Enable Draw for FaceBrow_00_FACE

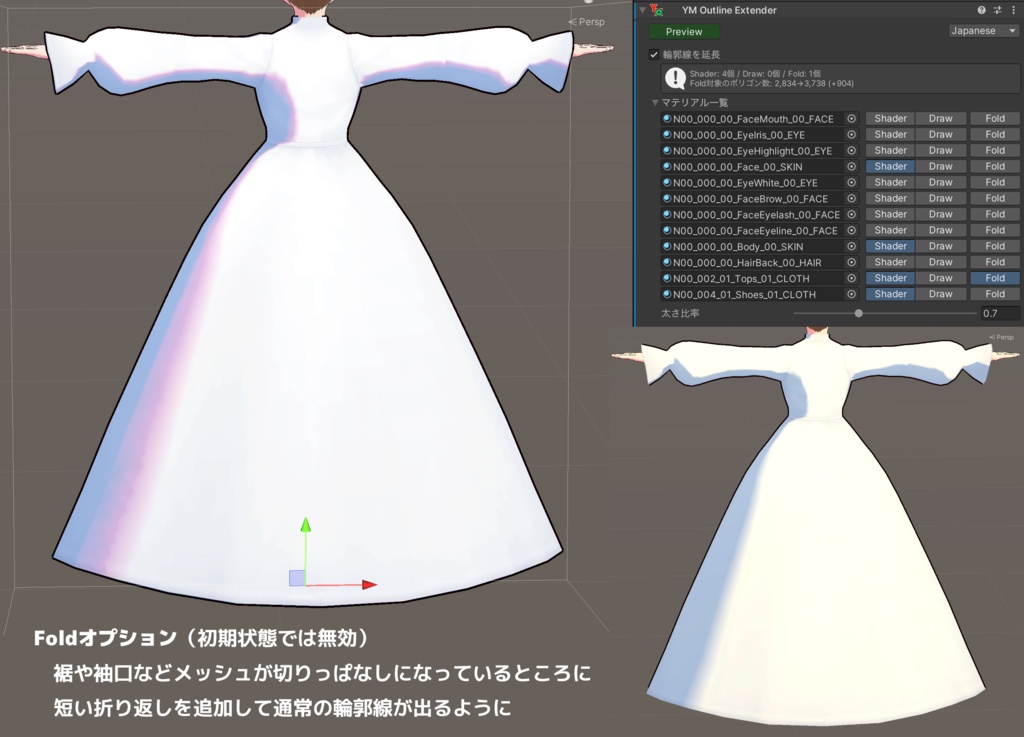coord(940,198)
